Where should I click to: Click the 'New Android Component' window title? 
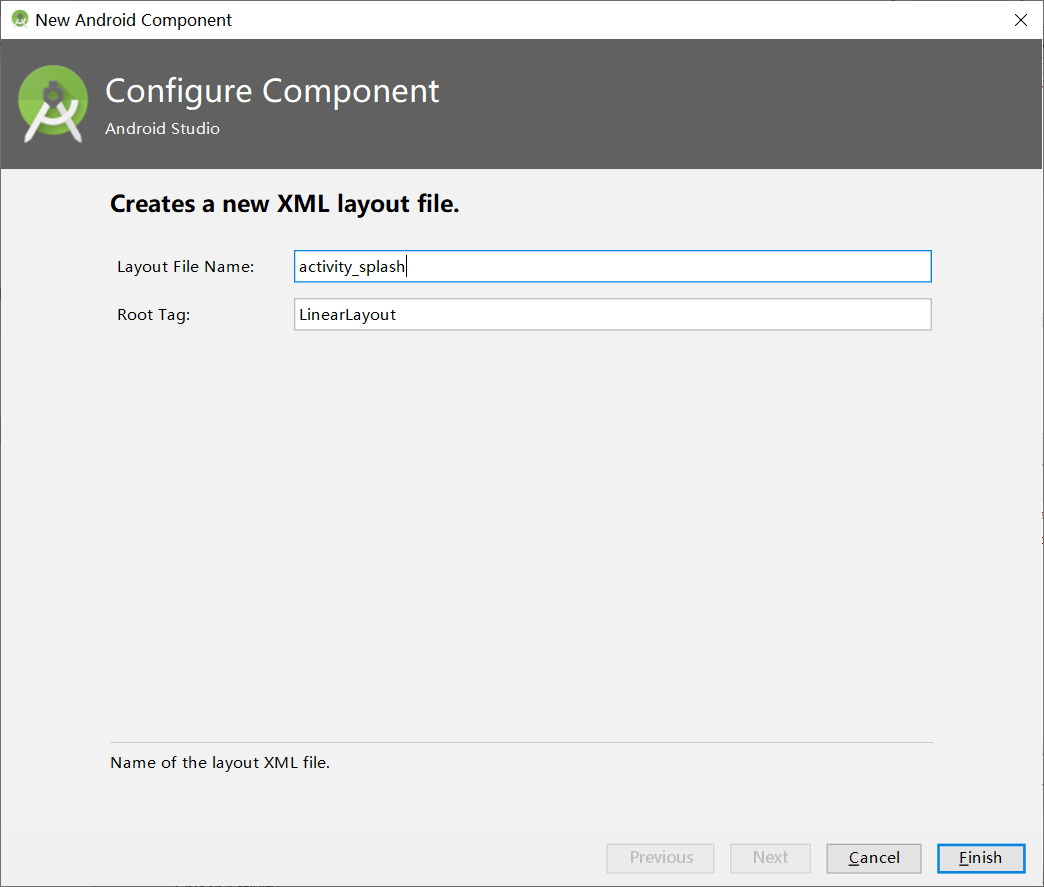click(133, 20)
